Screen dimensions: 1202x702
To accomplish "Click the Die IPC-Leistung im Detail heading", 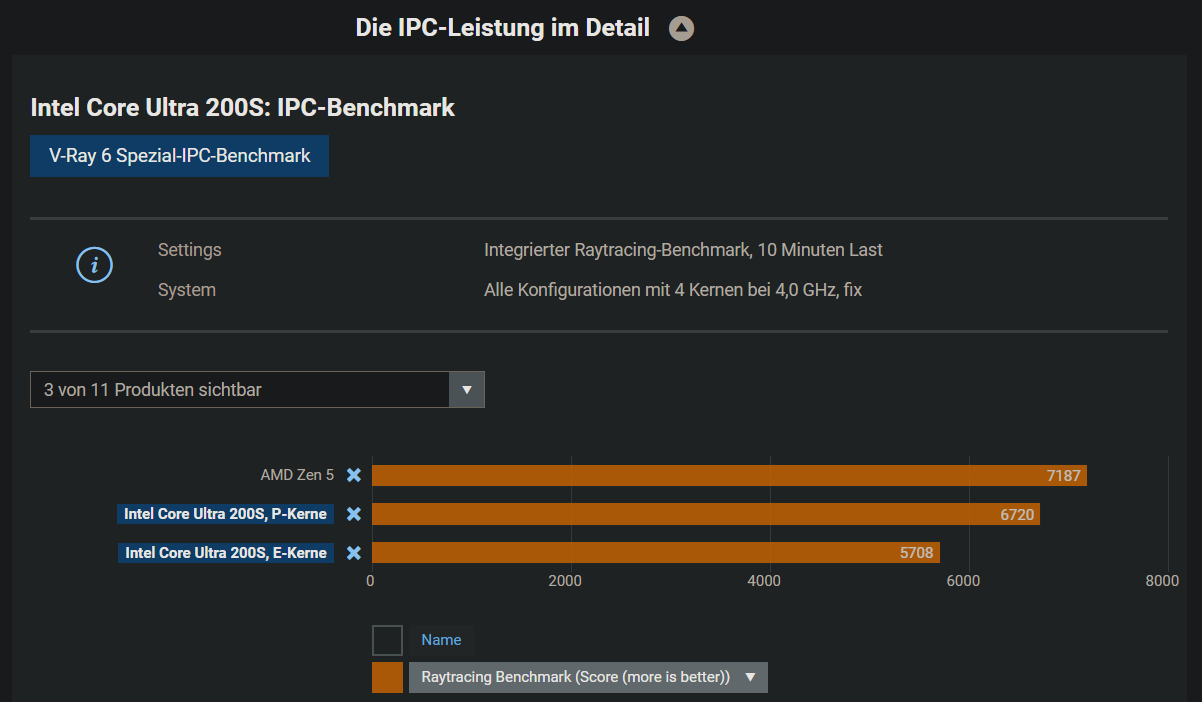I will [502, 28].
